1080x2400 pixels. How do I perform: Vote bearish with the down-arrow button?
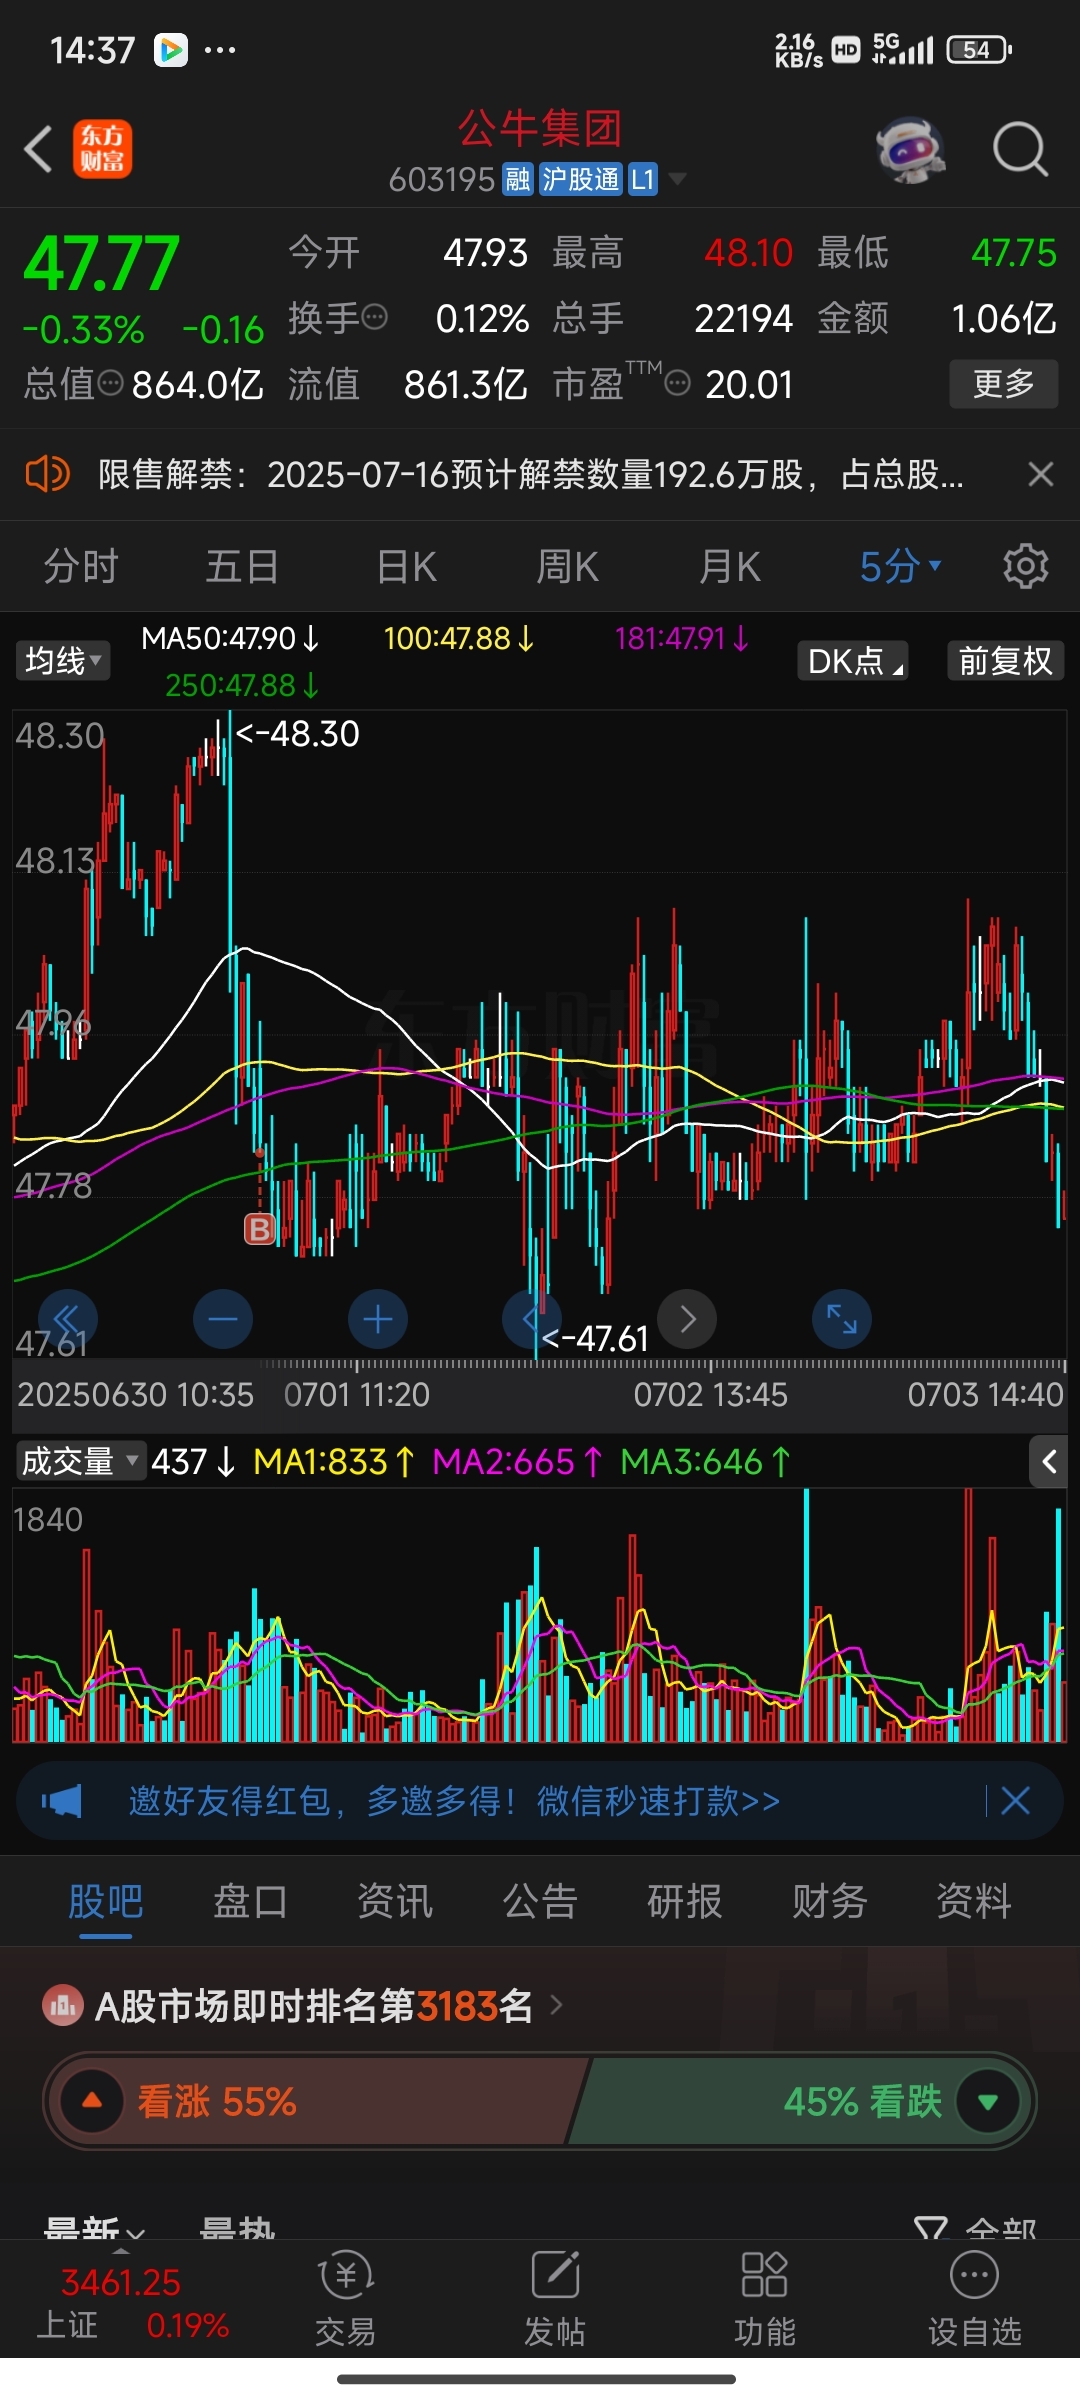(x=988, y=2101)
